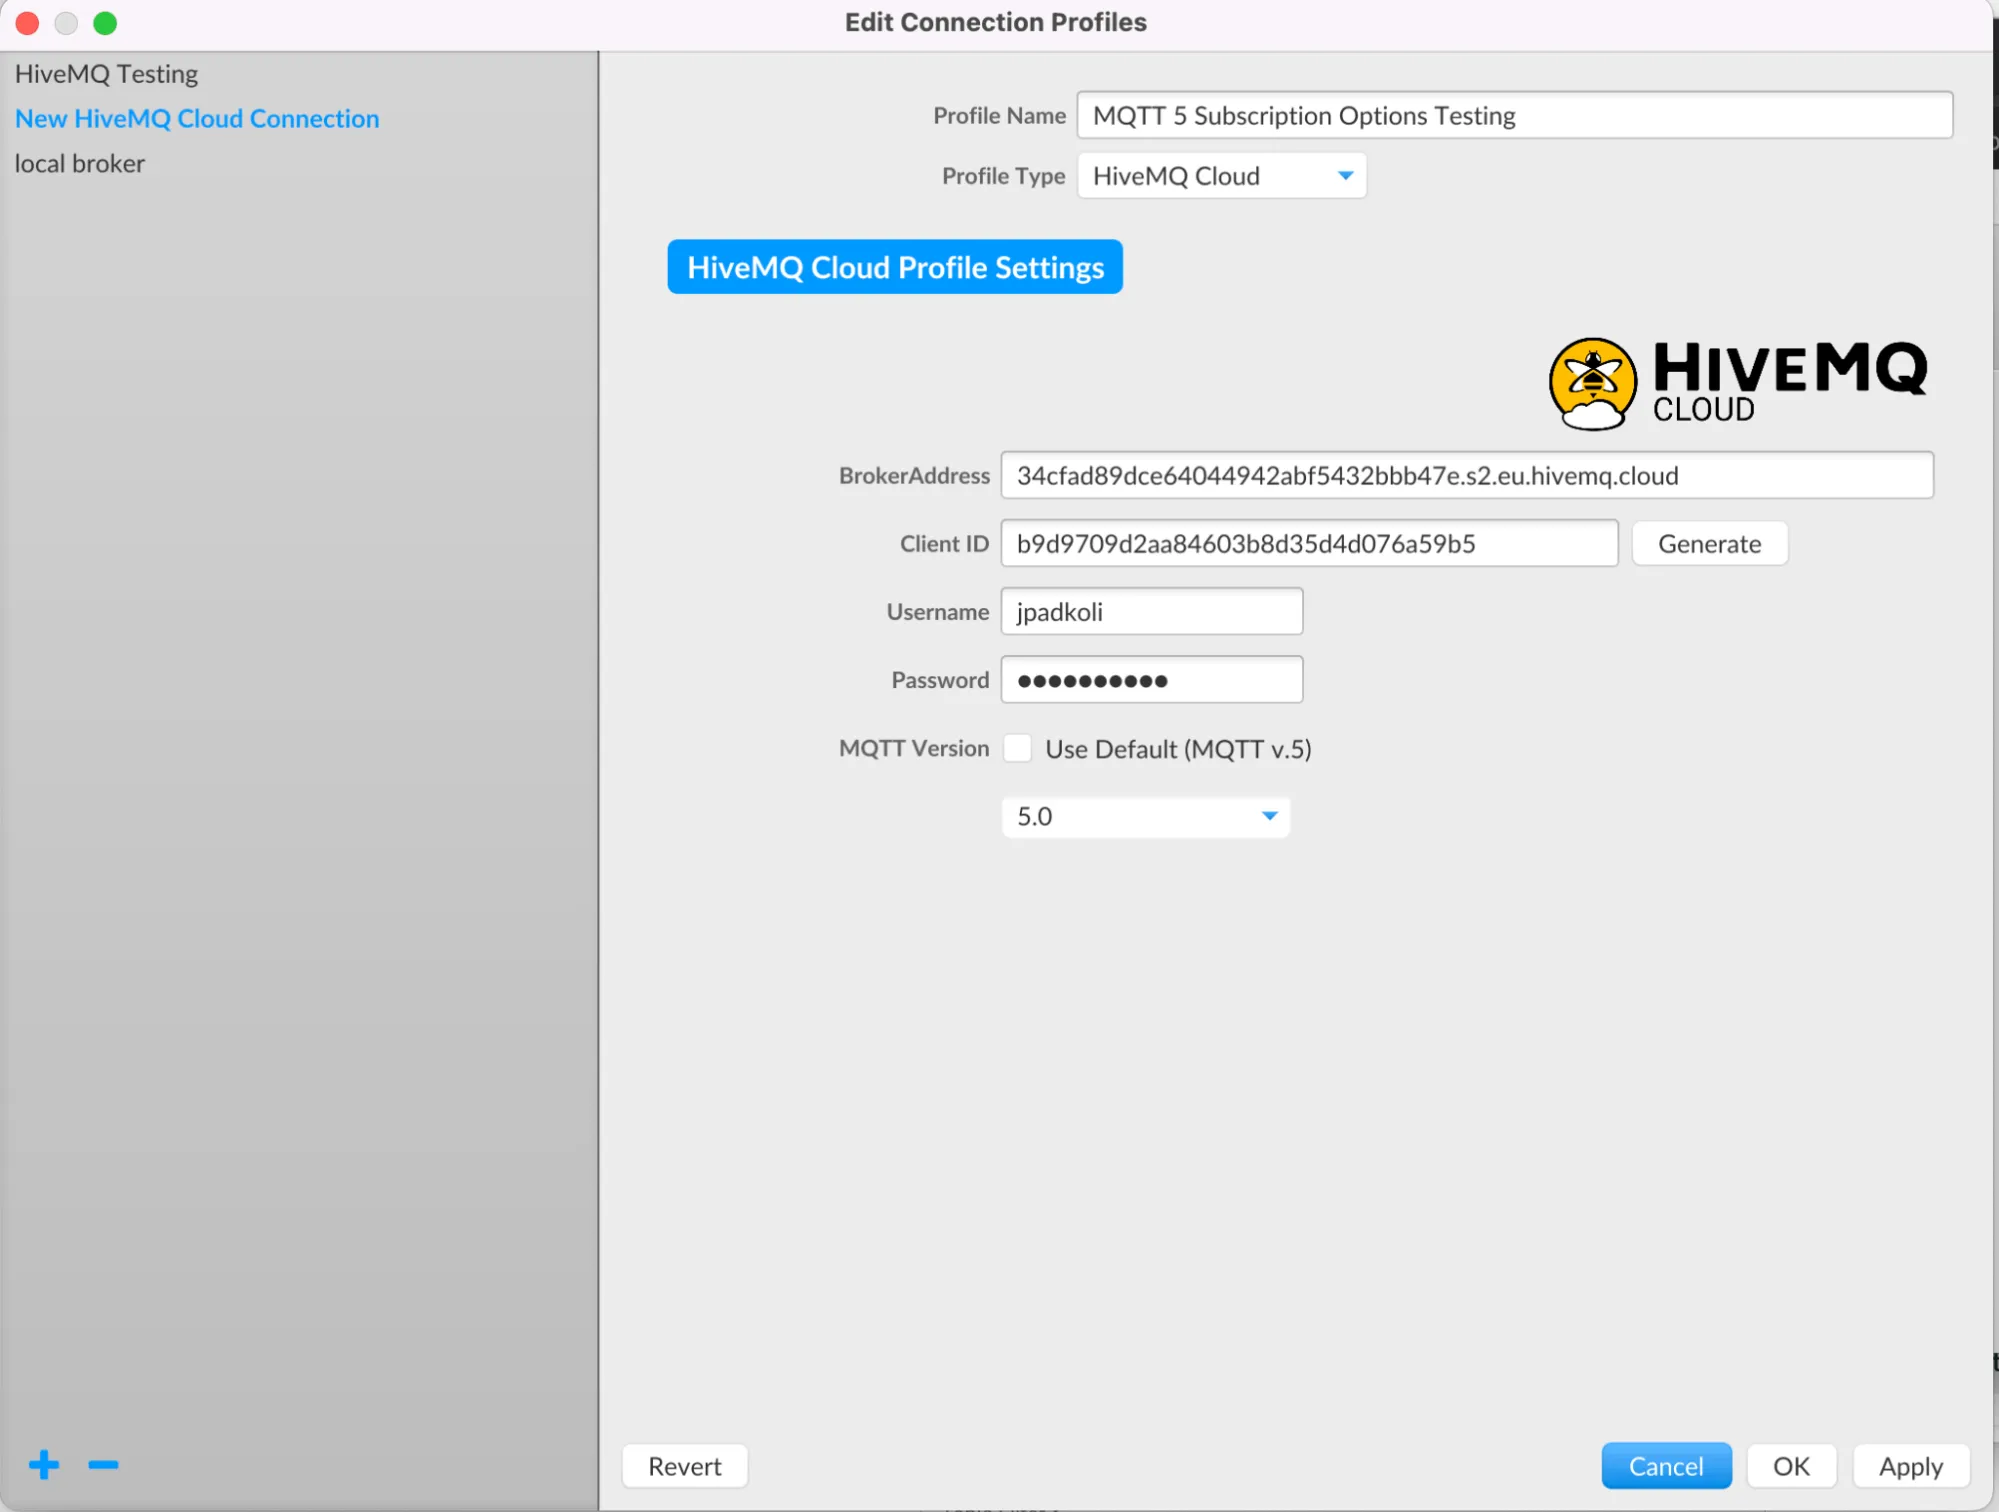This screenshot has height=1512, width=1999.
Task: Maximize window with green button
Action: [105, 23]
